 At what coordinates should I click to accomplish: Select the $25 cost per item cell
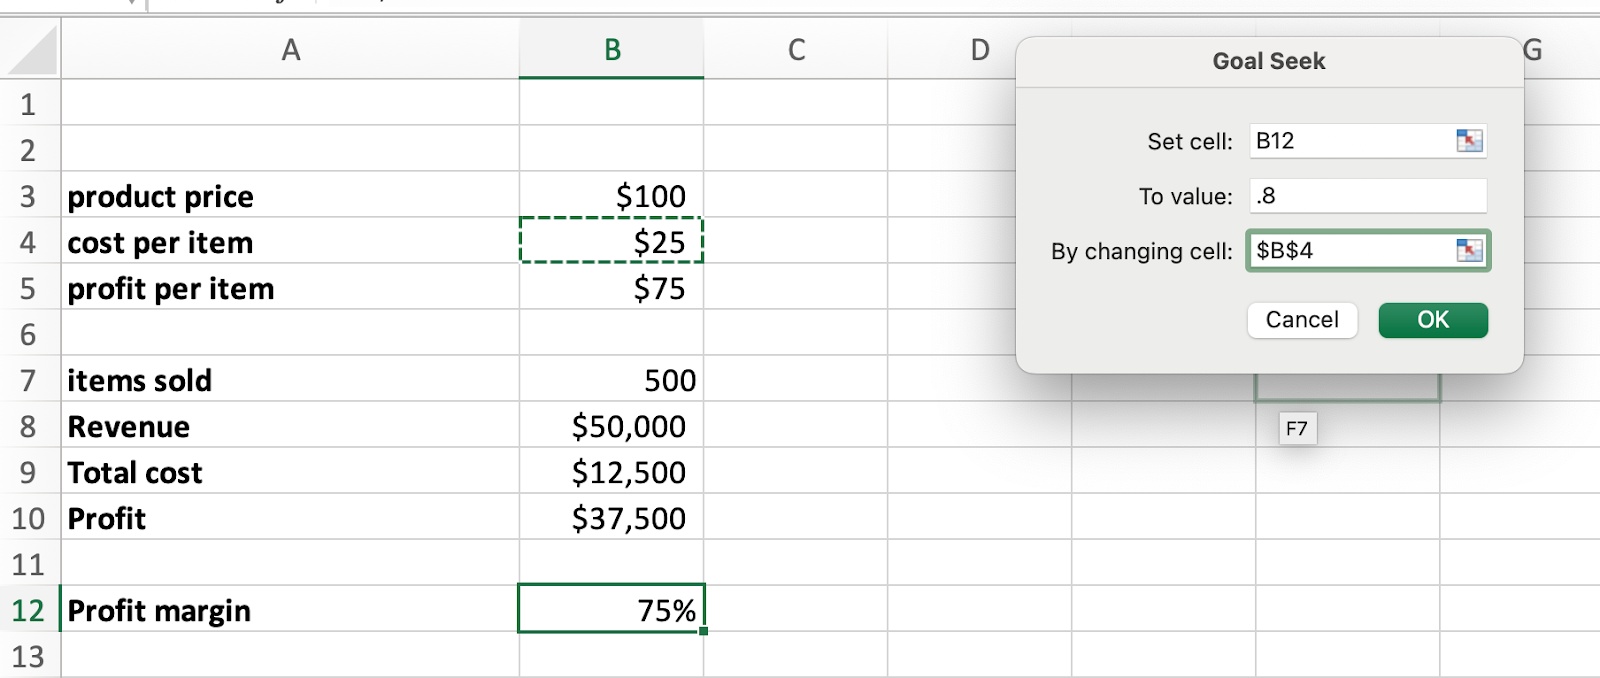[611, 242]
